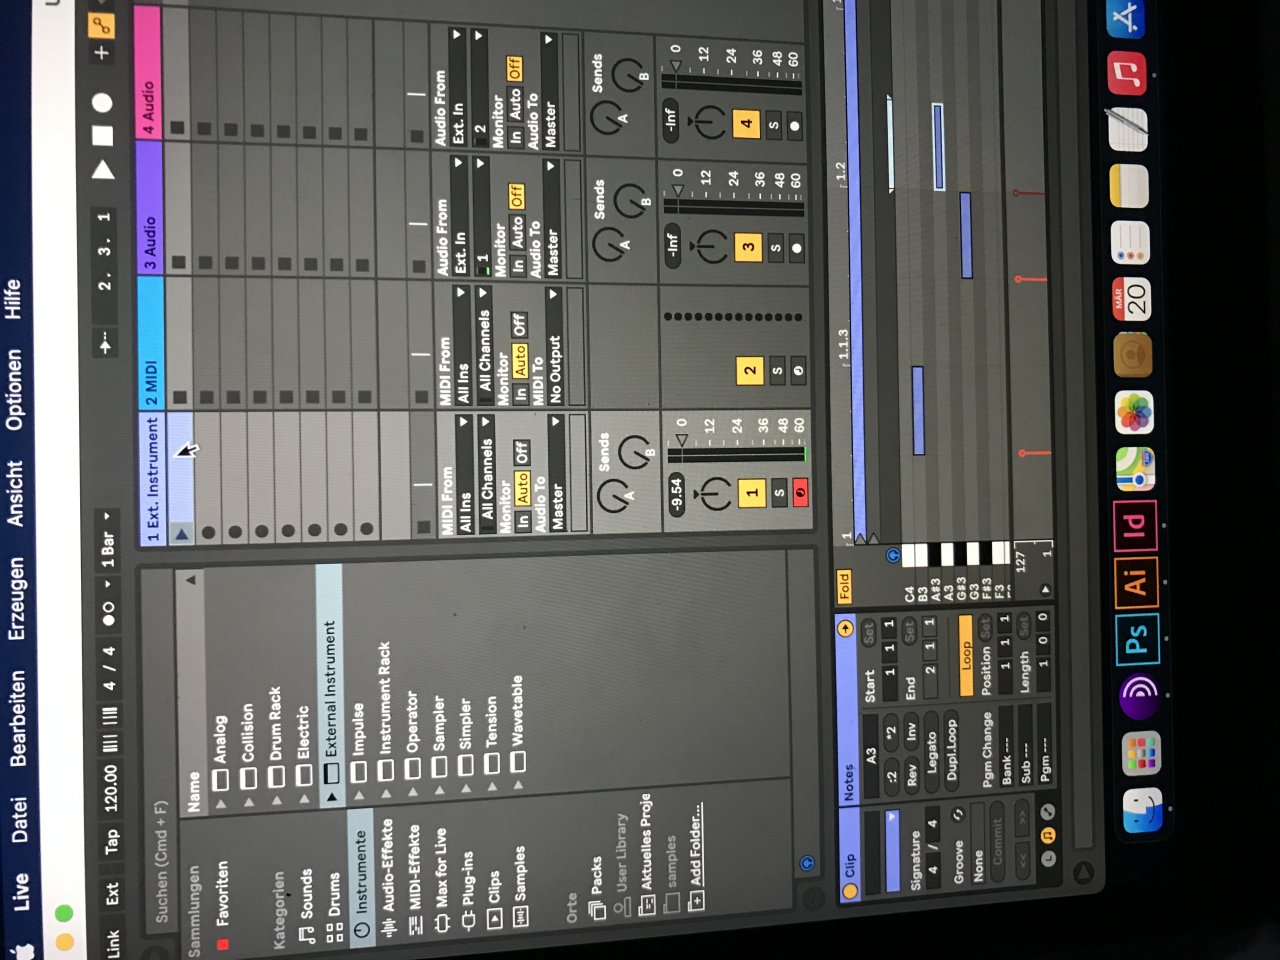Open the Photos app in the Dock
1280x960 pixels.
pyautogui.click(x=1134, y=412)
